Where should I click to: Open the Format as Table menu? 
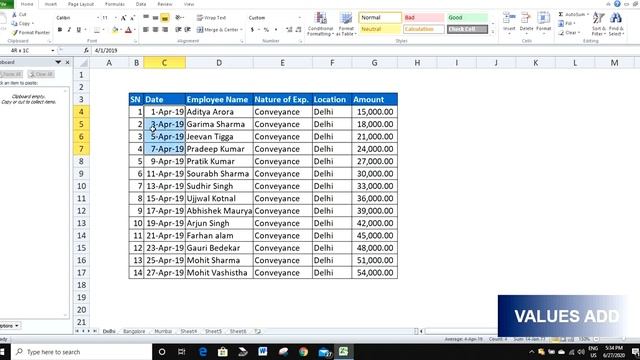(x=346, y=24)
